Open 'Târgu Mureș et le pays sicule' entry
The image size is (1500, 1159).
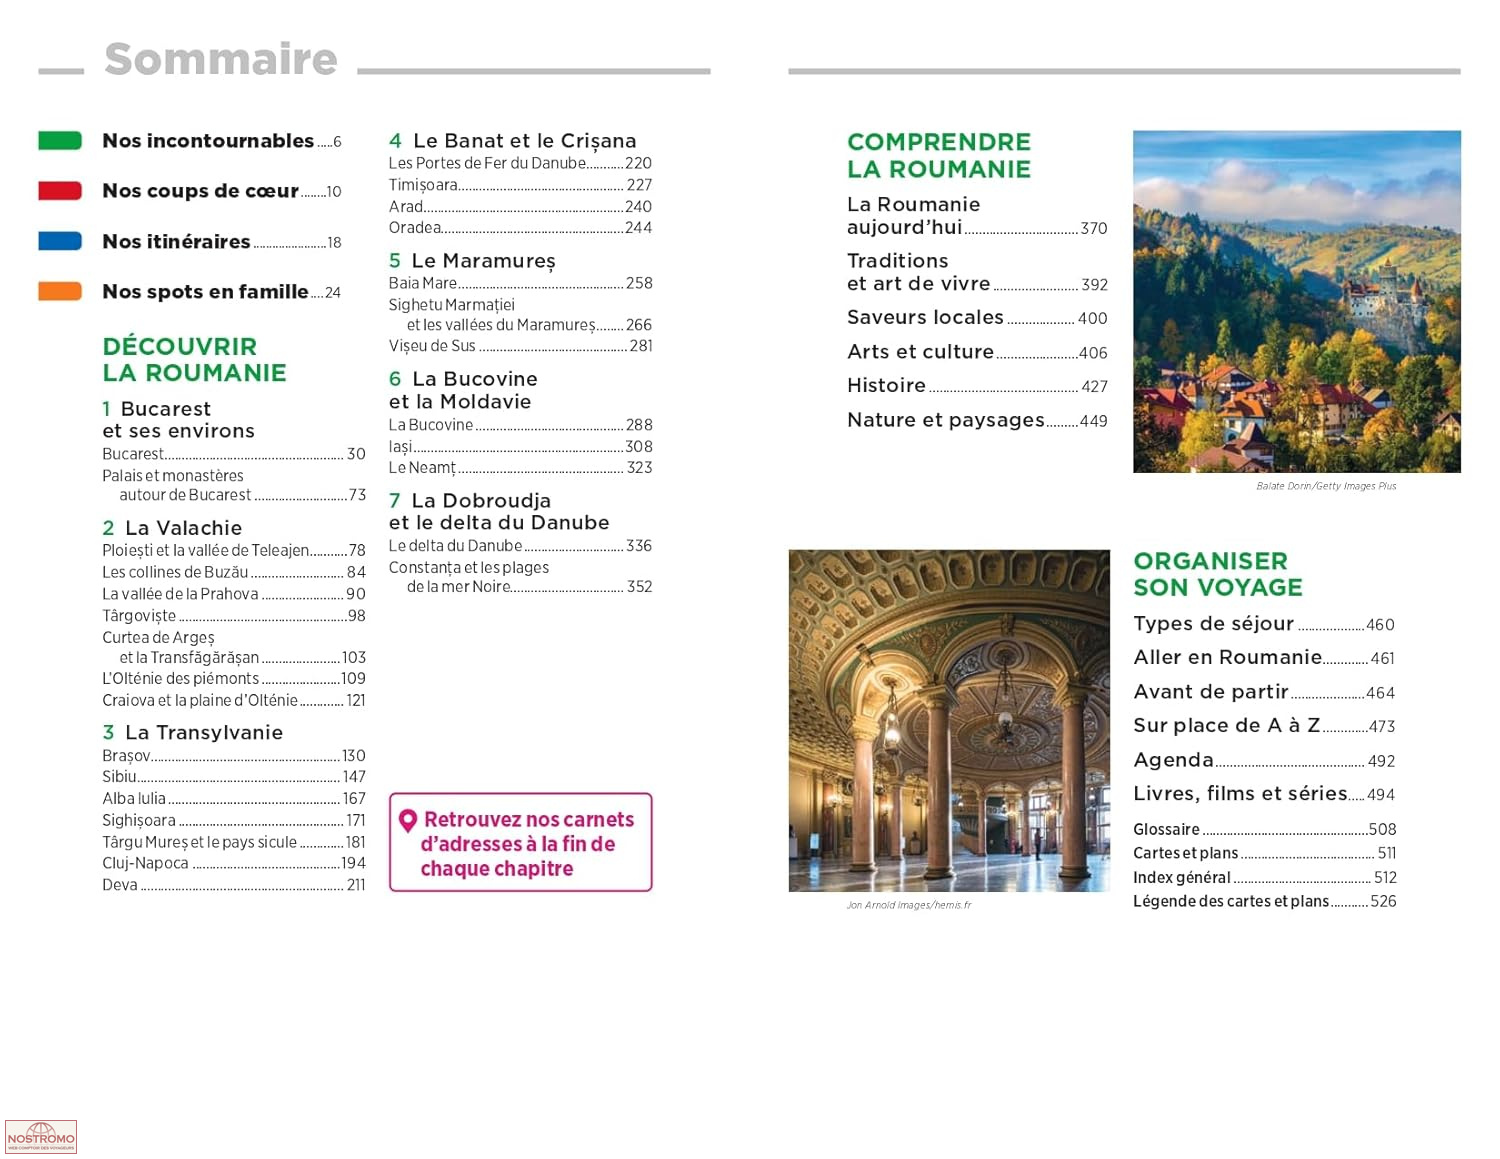[234, 842]
